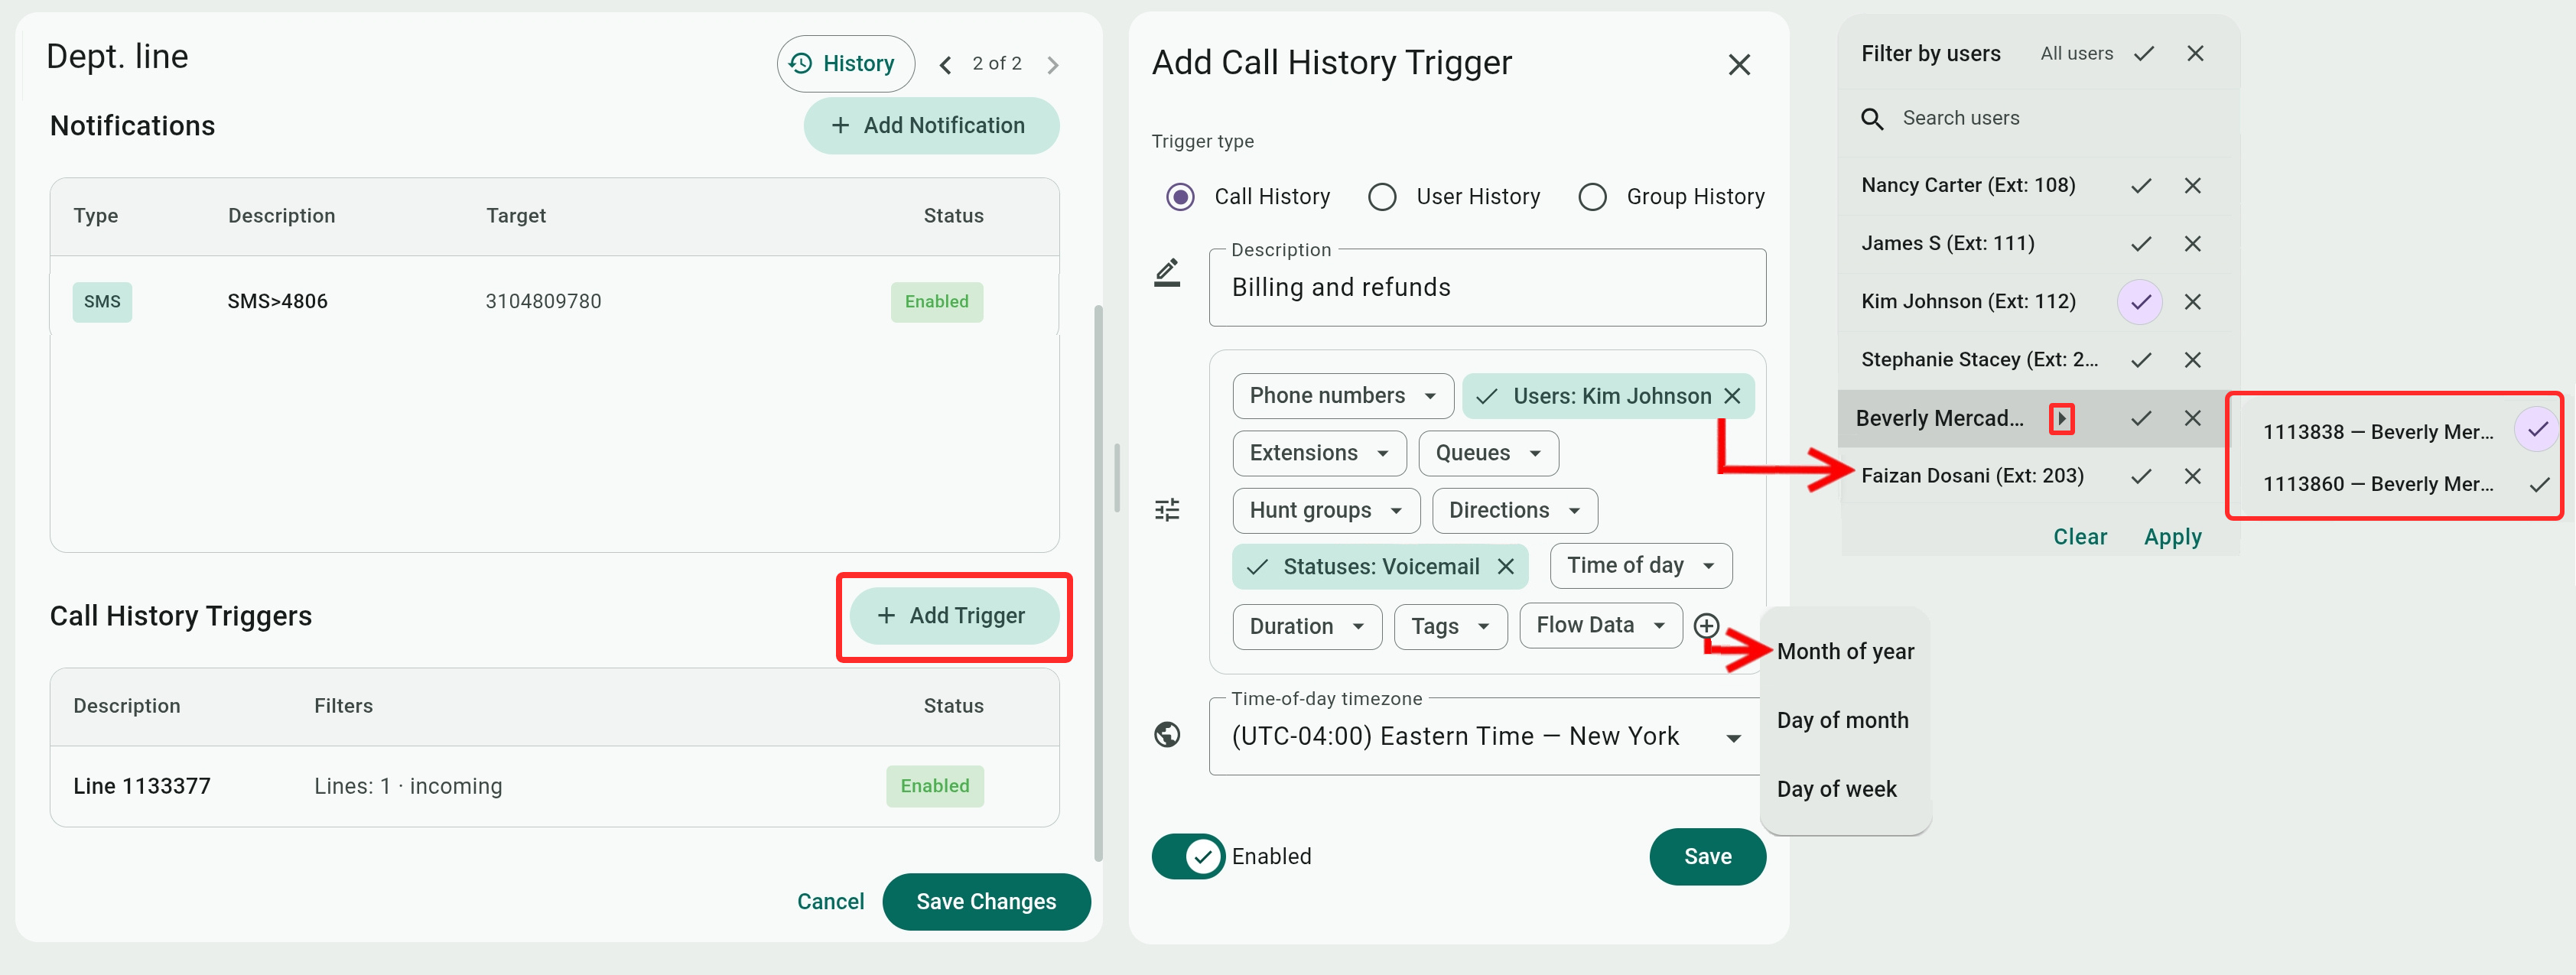
Task: Click target number 3104809780
Action: click(543, 302)
